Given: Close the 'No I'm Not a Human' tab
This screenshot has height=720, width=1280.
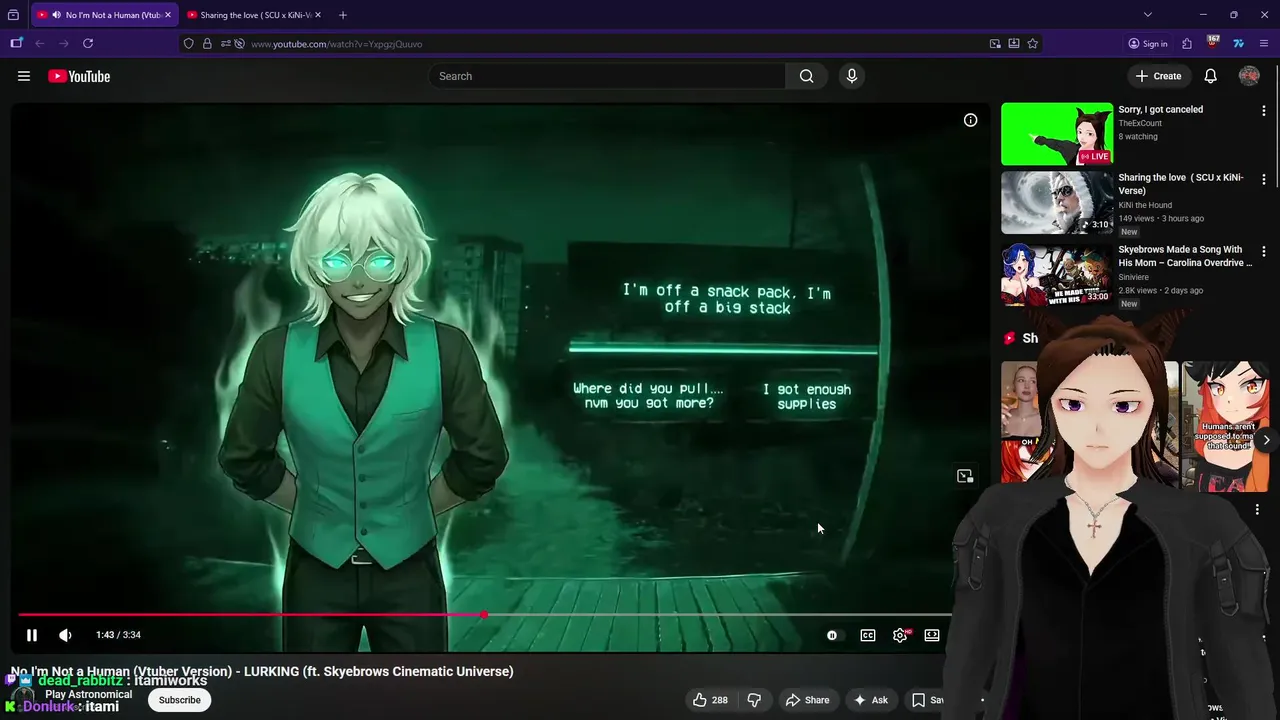Looking at the screenshot, I should 168,15.
